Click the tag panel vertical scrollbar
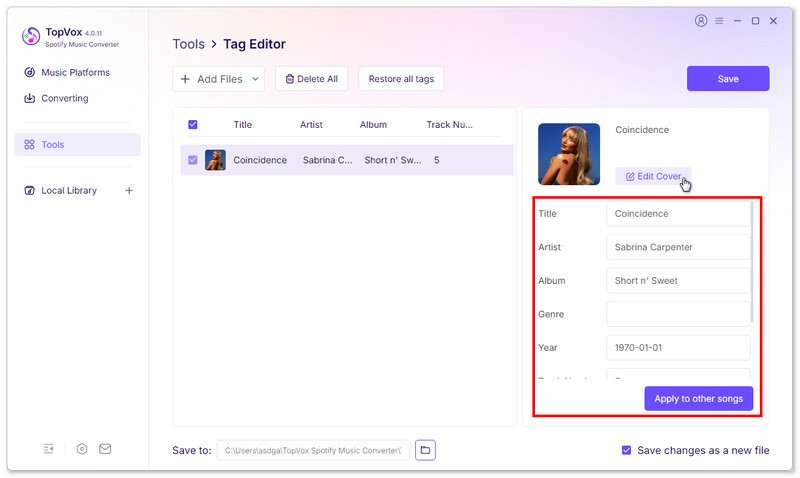 point(752,262)
